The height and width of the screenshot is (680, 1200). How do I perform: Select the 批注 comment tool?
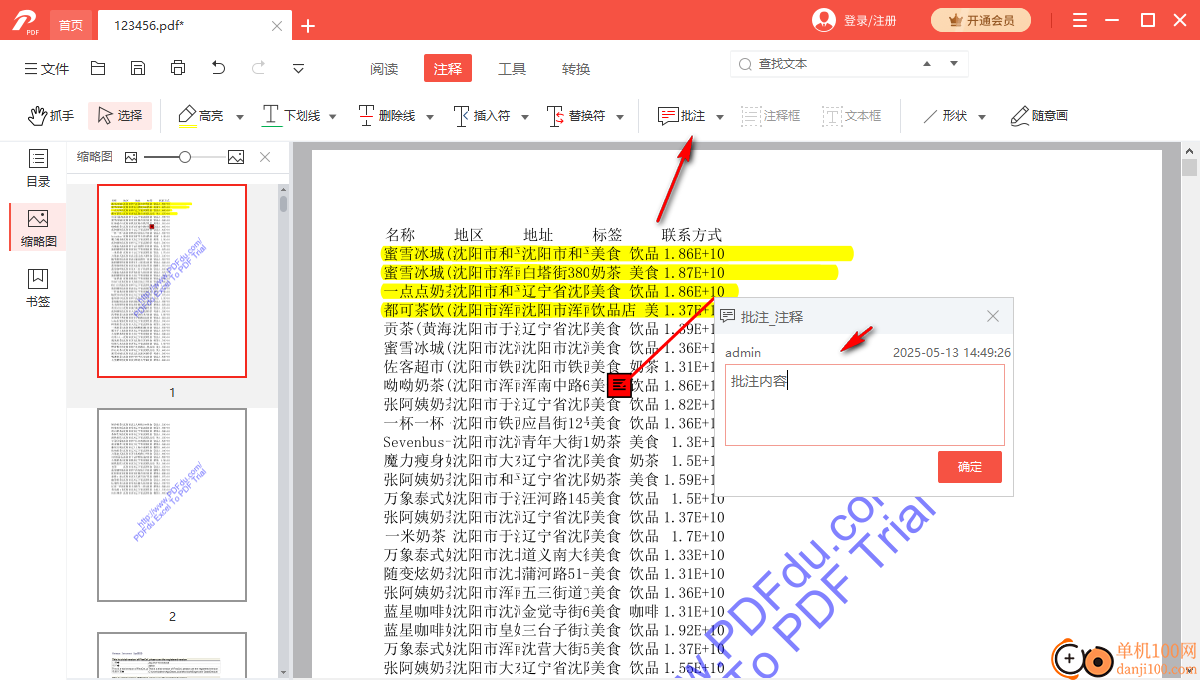click(x=681, y=116)
